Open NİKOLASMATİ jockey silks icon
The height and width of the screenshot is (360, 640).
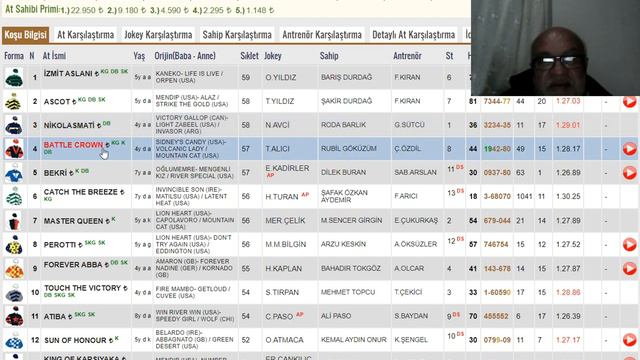click(14, 125)
